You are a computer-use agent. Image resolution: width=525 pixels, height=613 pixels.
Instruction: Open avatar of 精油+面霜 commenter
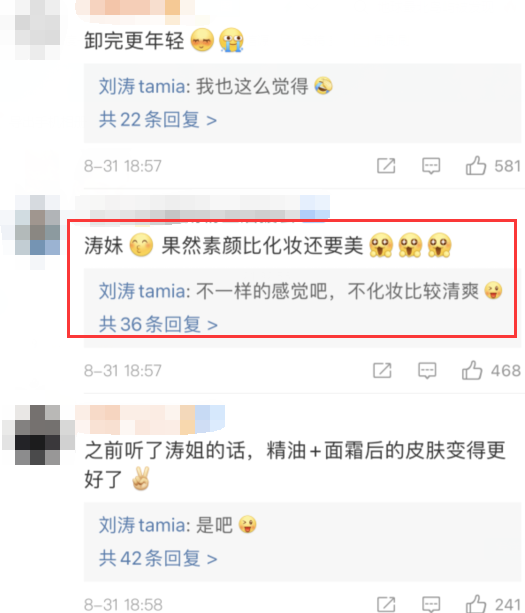(37, 435)
